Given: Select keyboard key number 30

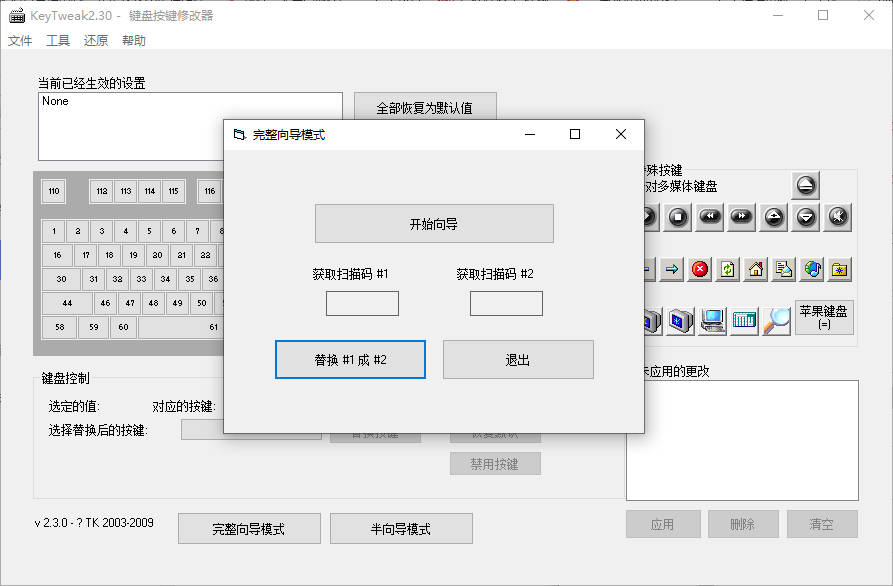Looking at the screenshot, I should [x=61, y=279].
